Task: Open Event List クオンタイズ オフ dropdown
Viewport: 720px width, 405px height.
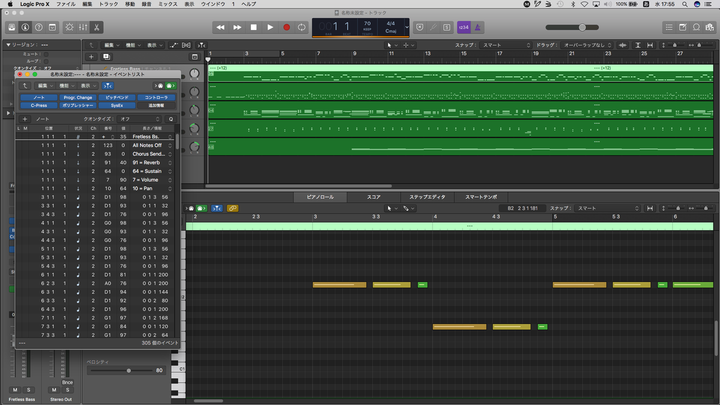Action: click(x=139, y=119)
